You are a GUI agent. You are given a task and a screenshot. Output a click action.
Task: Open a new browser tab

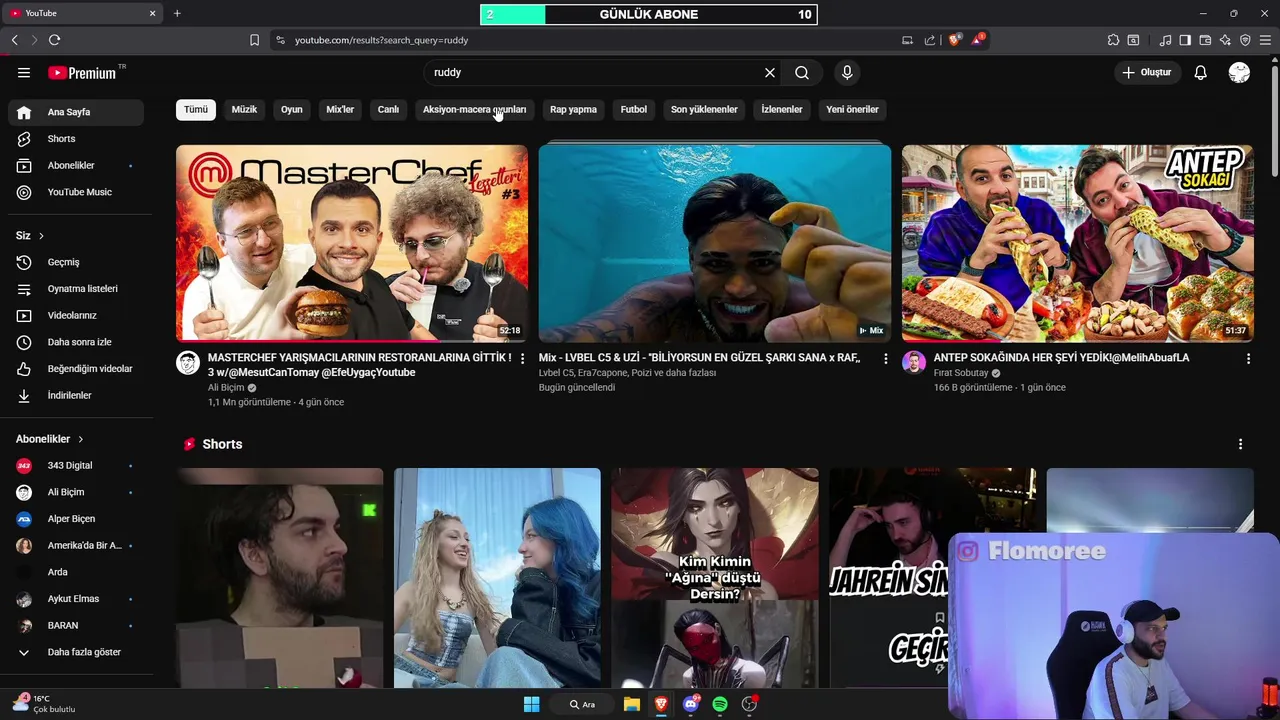click(x=177, y=13)
